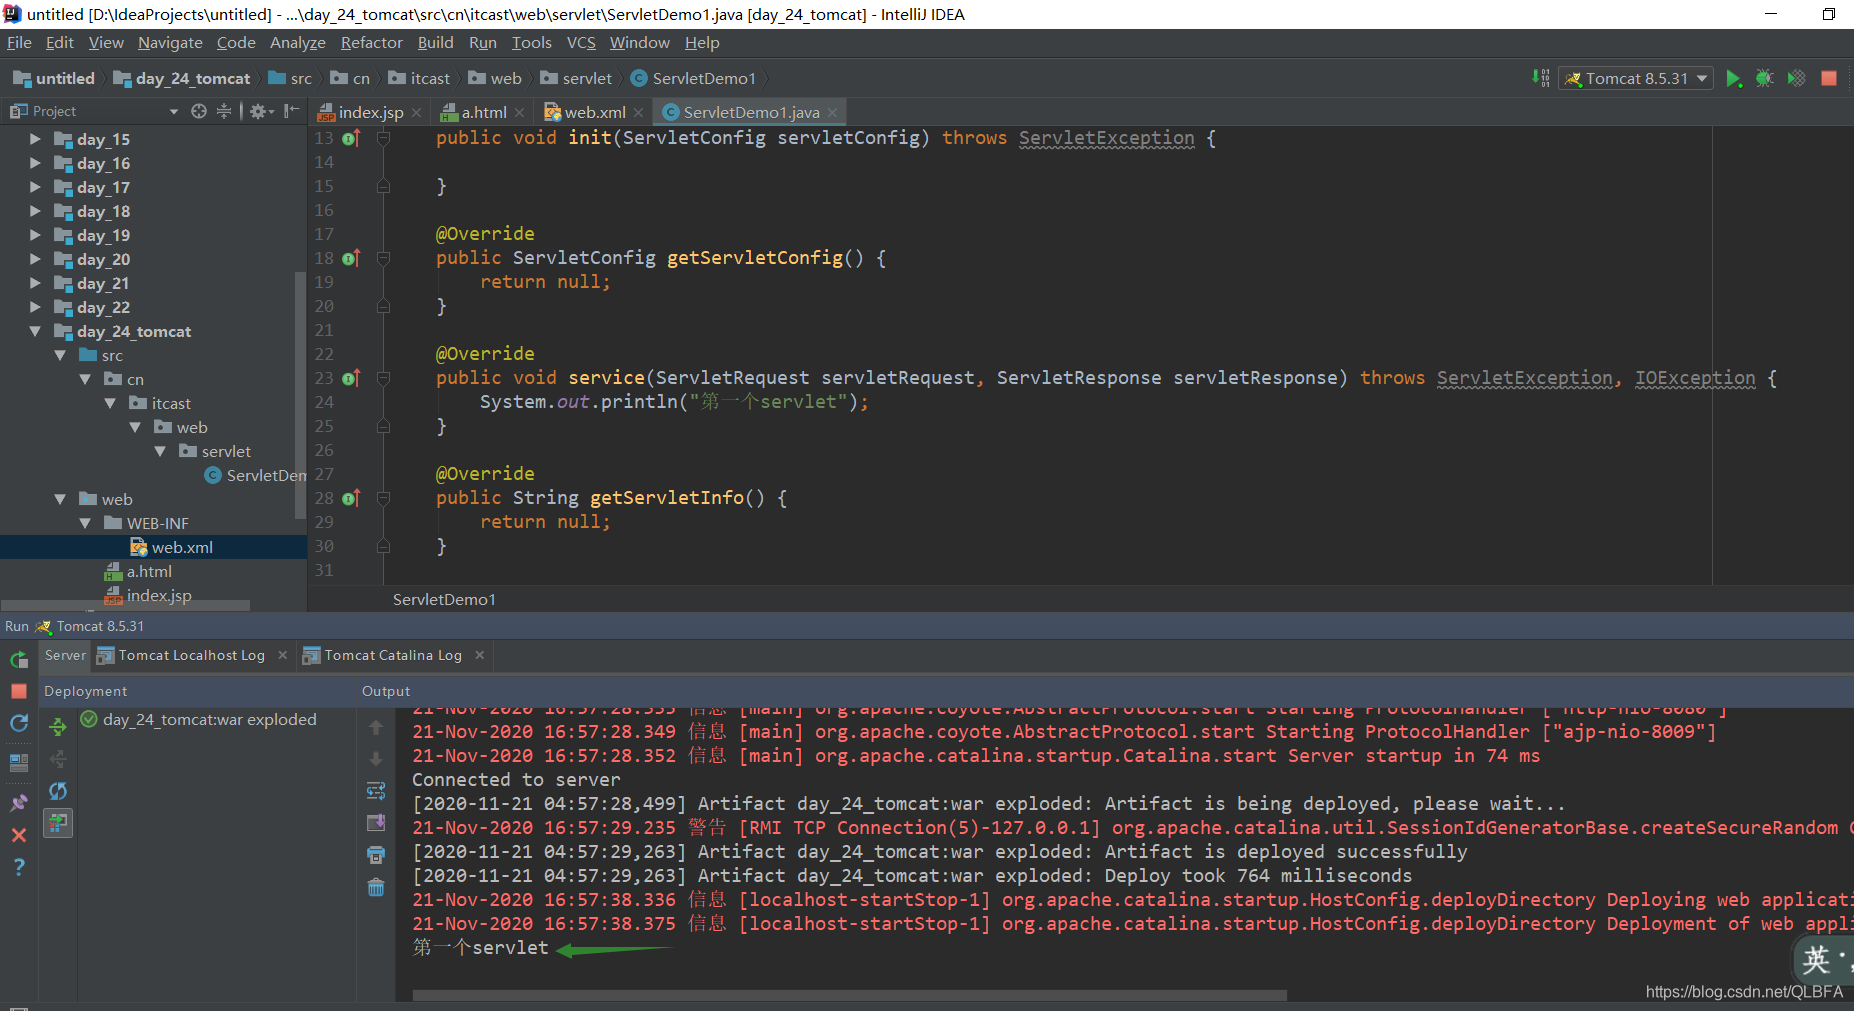Collapse the src folder under day_24_tomcat
Viewport: 1854px width, 1011px height.
pos(60,355)
